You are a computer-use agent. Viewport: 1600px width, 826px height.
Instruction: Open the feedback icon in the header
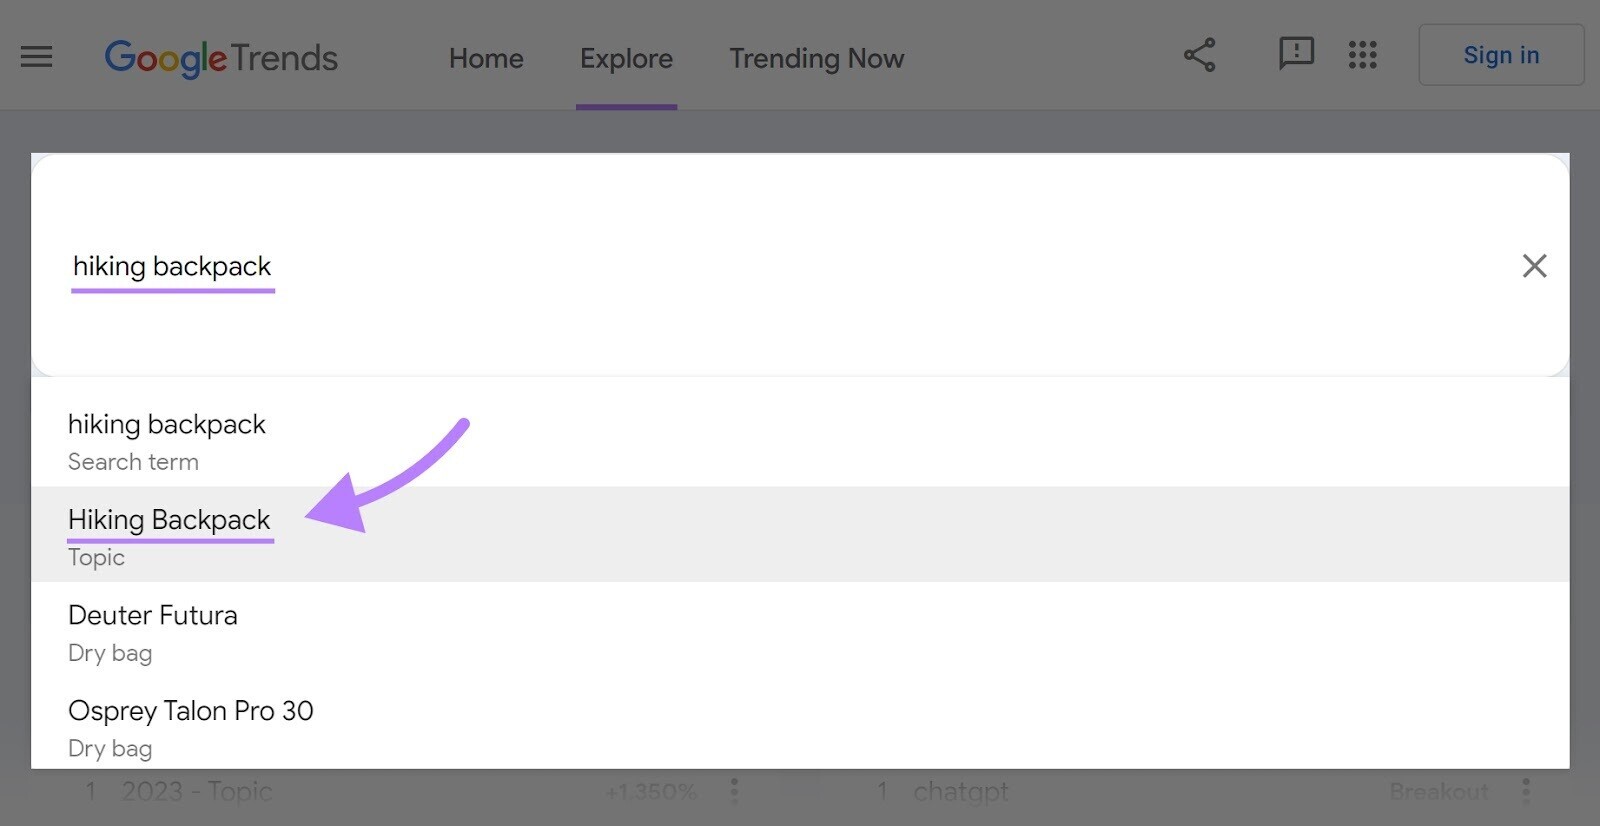[x=1297, y=55]
